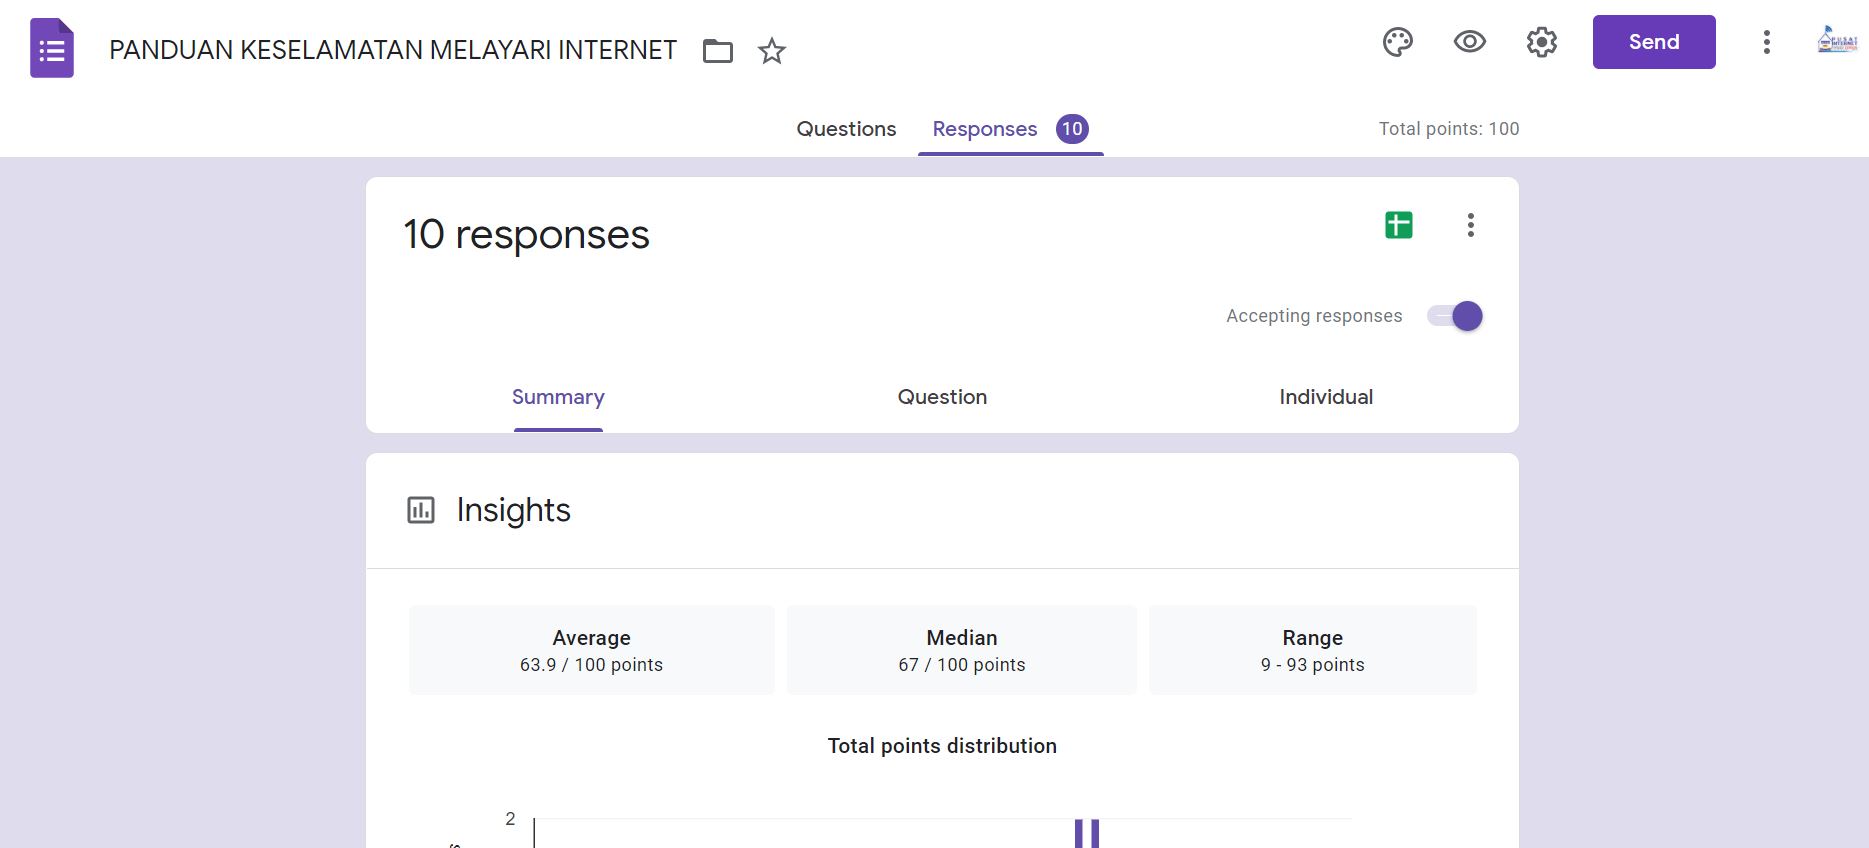Open the header more options menu
Image resolution: width=1869 pixels, height=848 pixels.
[x=1766, y=42]
